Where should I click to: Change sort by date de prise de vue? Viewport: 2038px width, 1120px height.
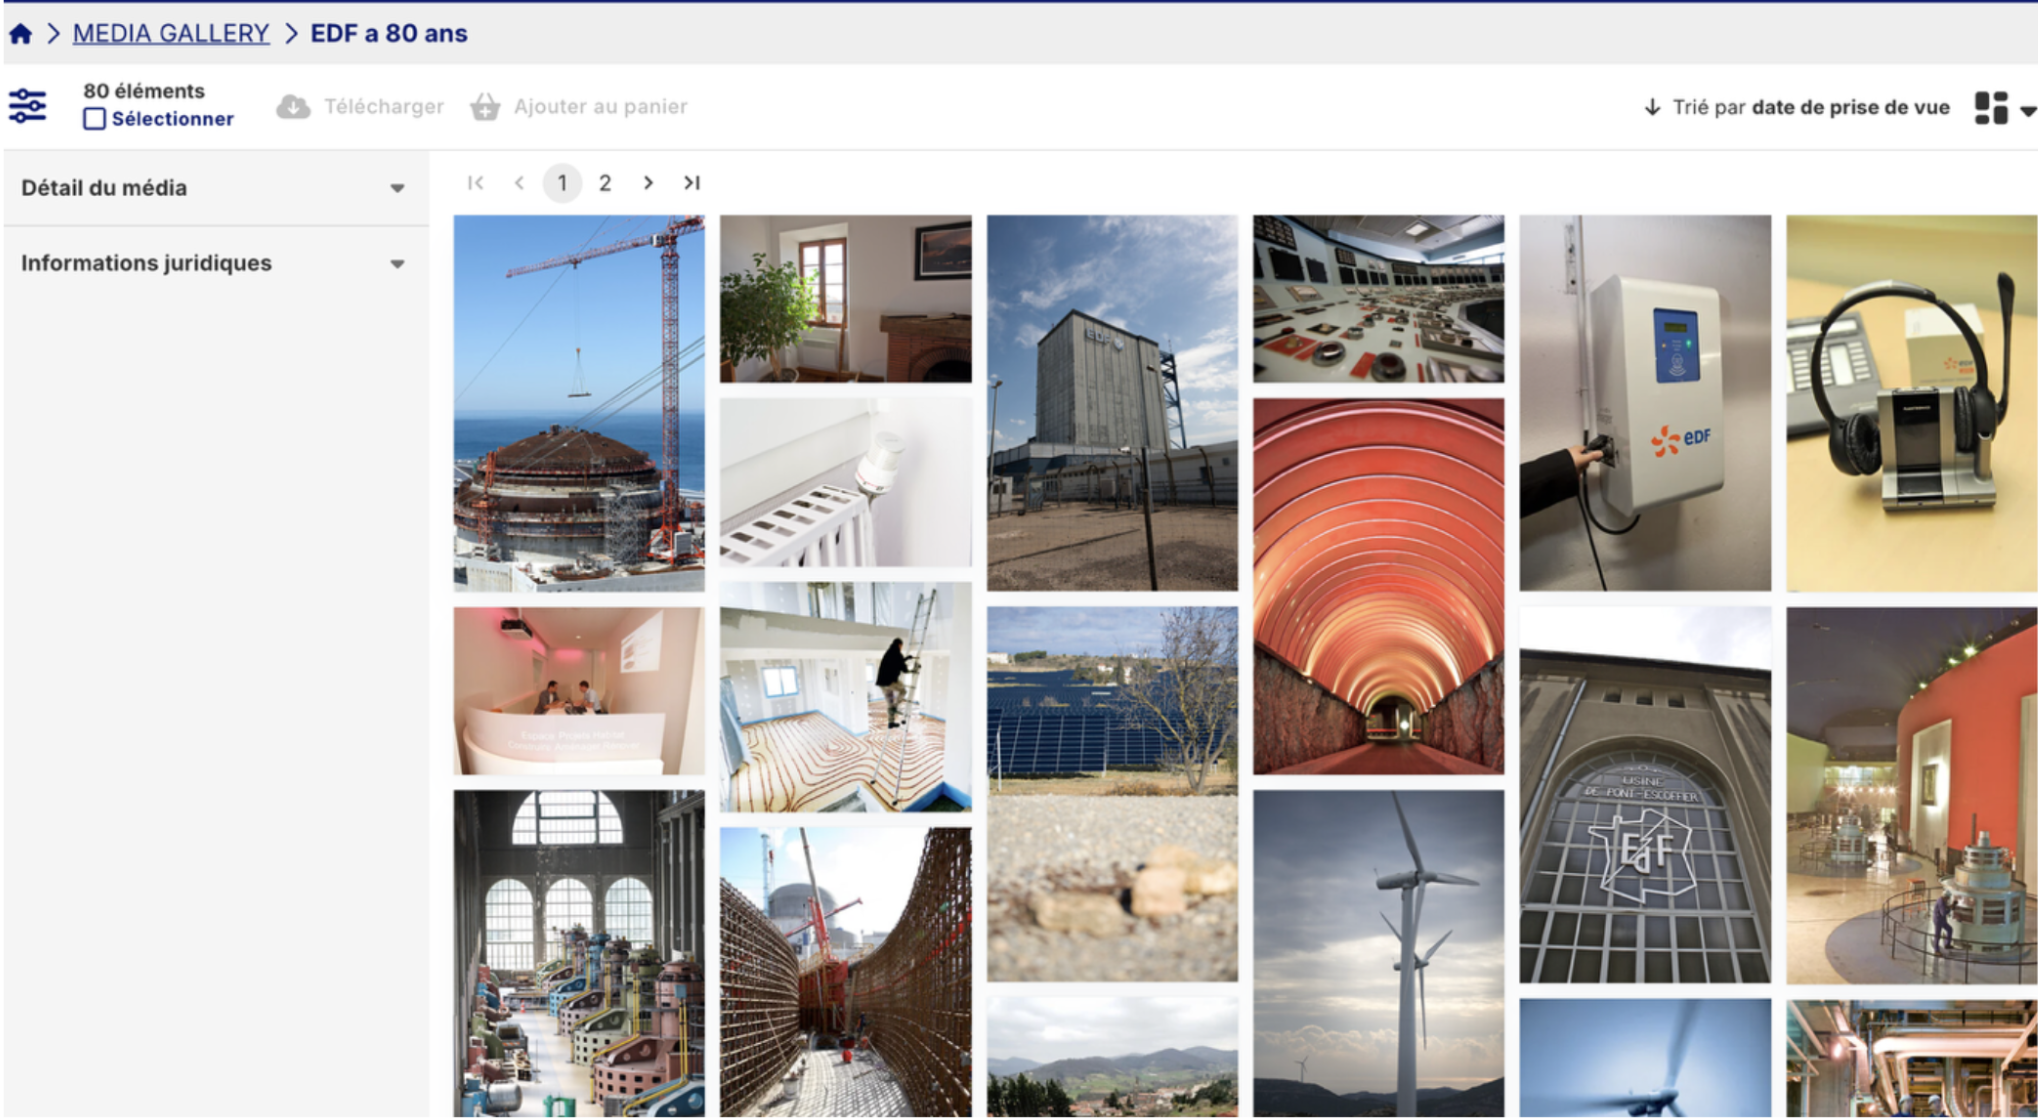click(x=1850, y=107)
